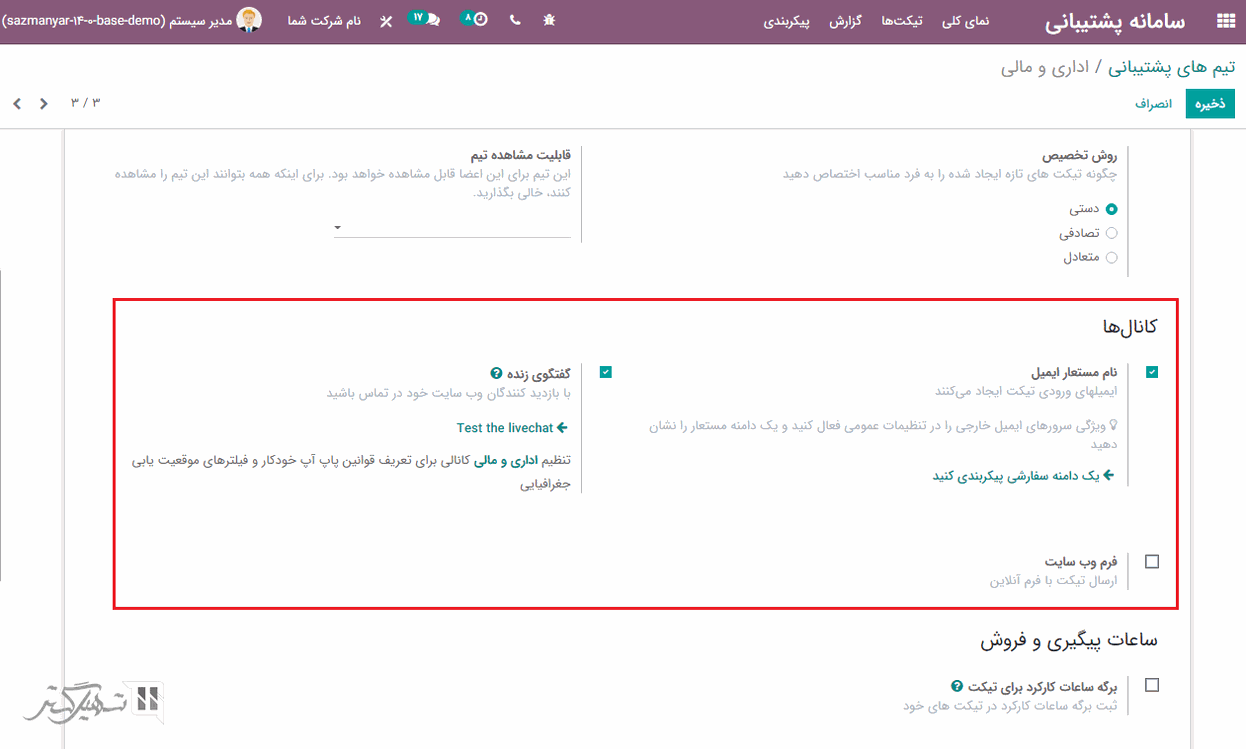Image resolution: width=1246 pixels, height=749 pixels.
Task: Click the ذخیره save button
Action: (x=1210, y=104)
